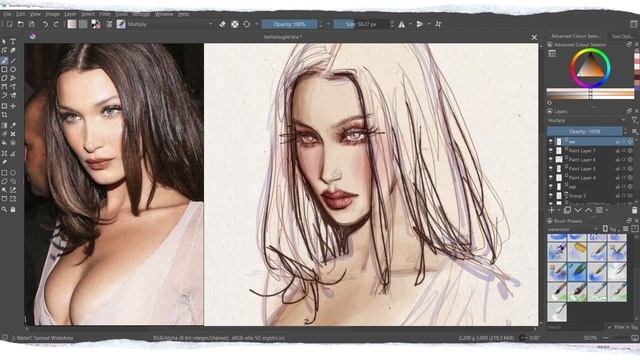
Task: Toggle horizontal mirror tool
Action: (x=402, y=24)
